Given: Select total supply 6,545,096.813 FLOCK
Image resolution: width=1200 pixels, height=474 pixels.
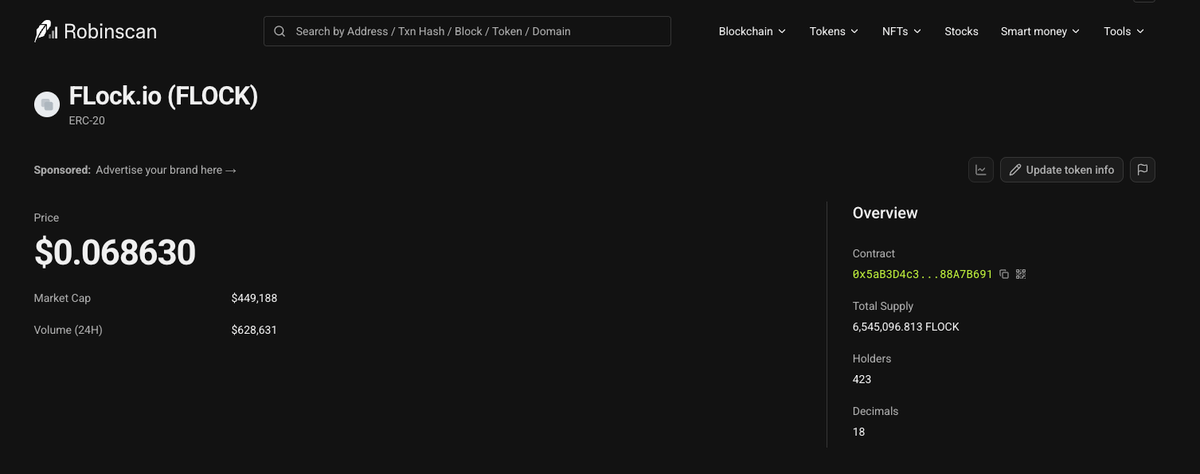Looking at the screenshot, I should click(906, 327).
